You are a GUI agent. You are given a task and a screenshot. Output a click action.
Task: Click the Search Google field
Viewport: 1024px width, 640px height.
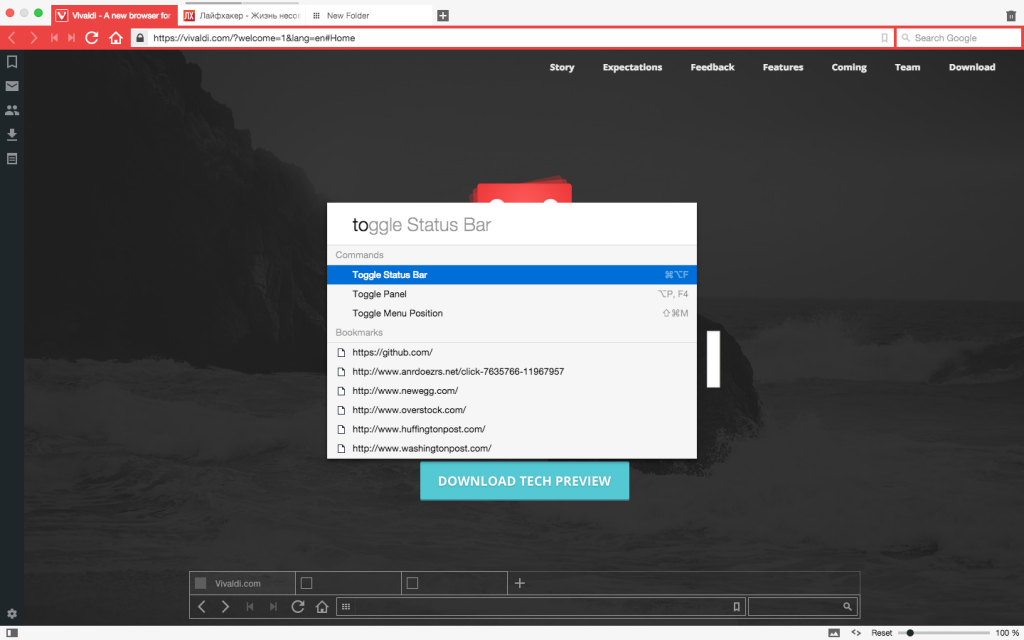959,38
